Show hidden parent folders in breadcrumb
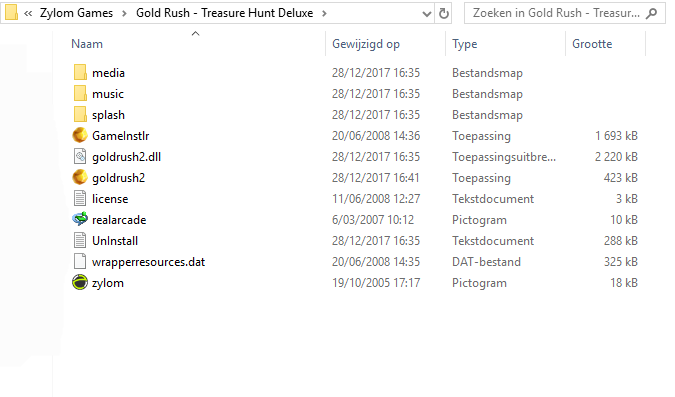The width and height of the screenshot is (675, 397). 28,14
